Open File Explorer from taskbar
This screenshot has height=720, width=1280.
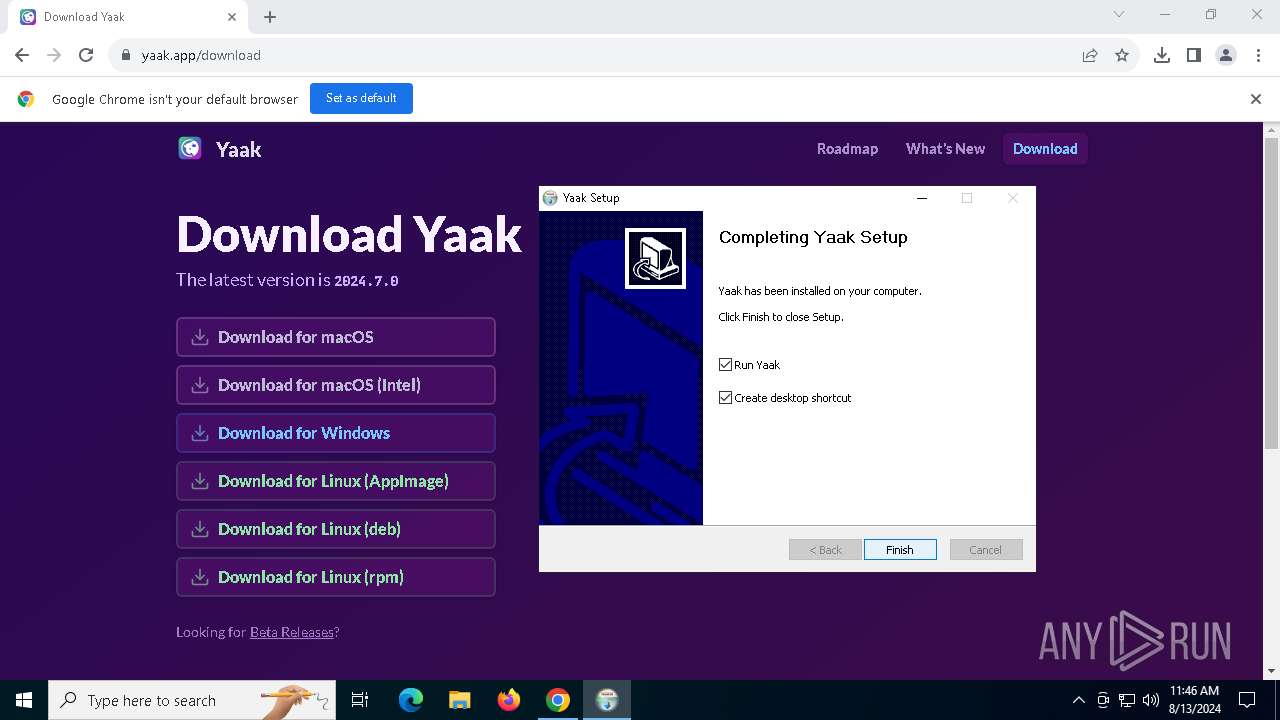[459, 700]
